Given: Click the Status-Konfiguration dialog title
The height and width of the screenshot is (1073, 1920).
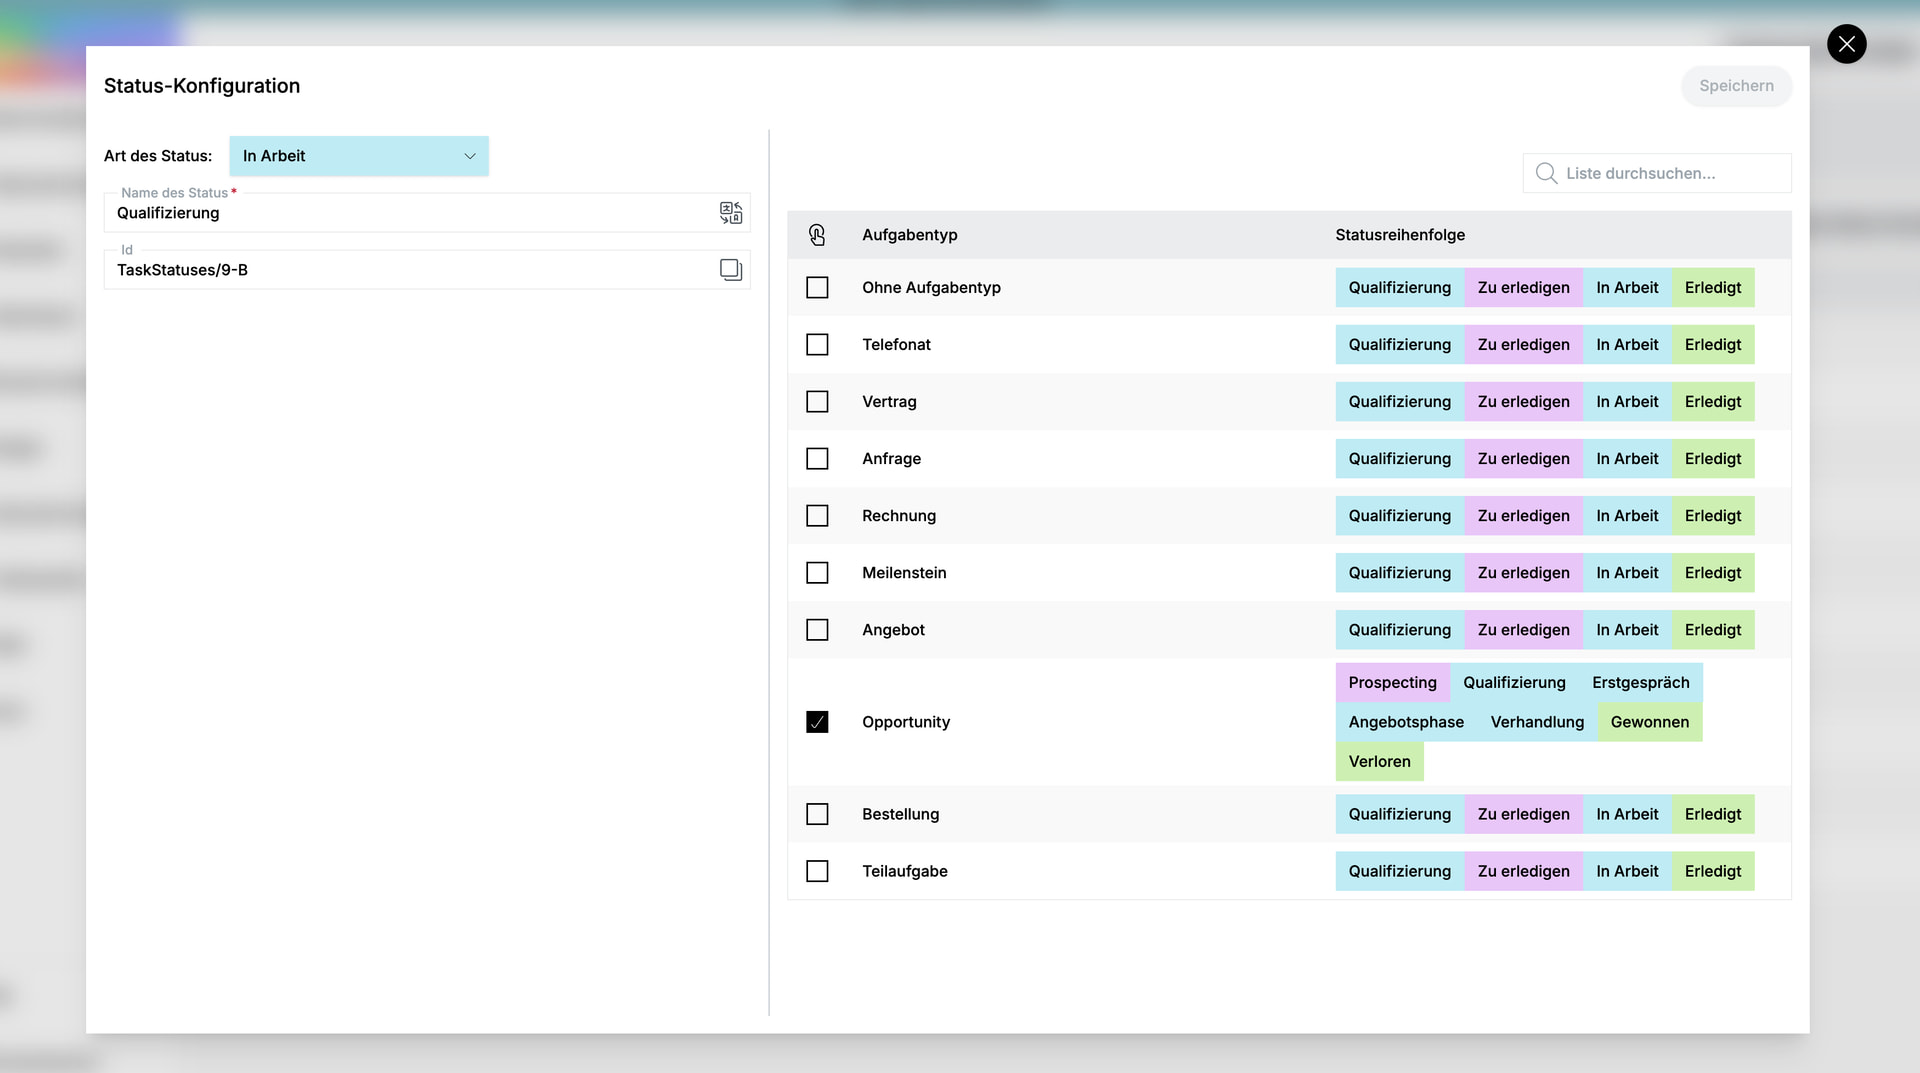Looking at the screenshot, I should click(202, 86).
